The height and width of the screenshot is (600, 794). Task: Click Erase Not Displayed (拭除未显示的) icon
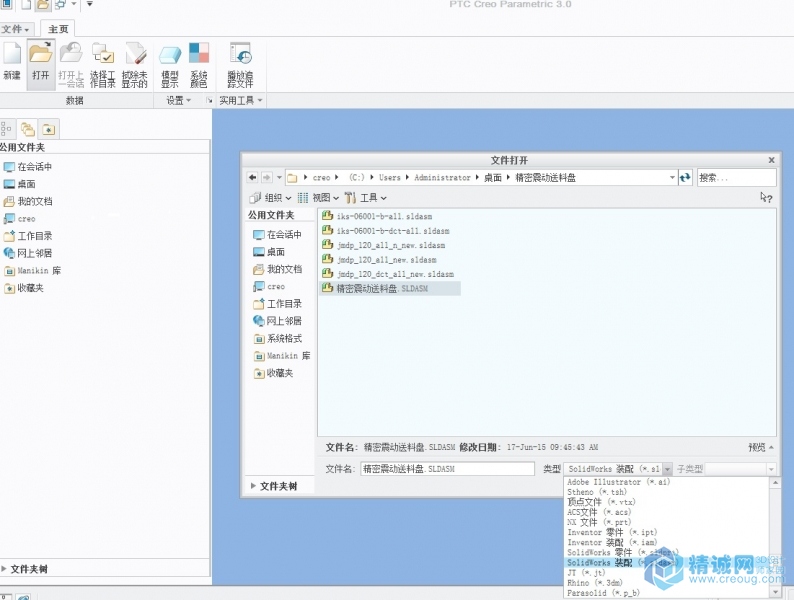coord(135,64)
